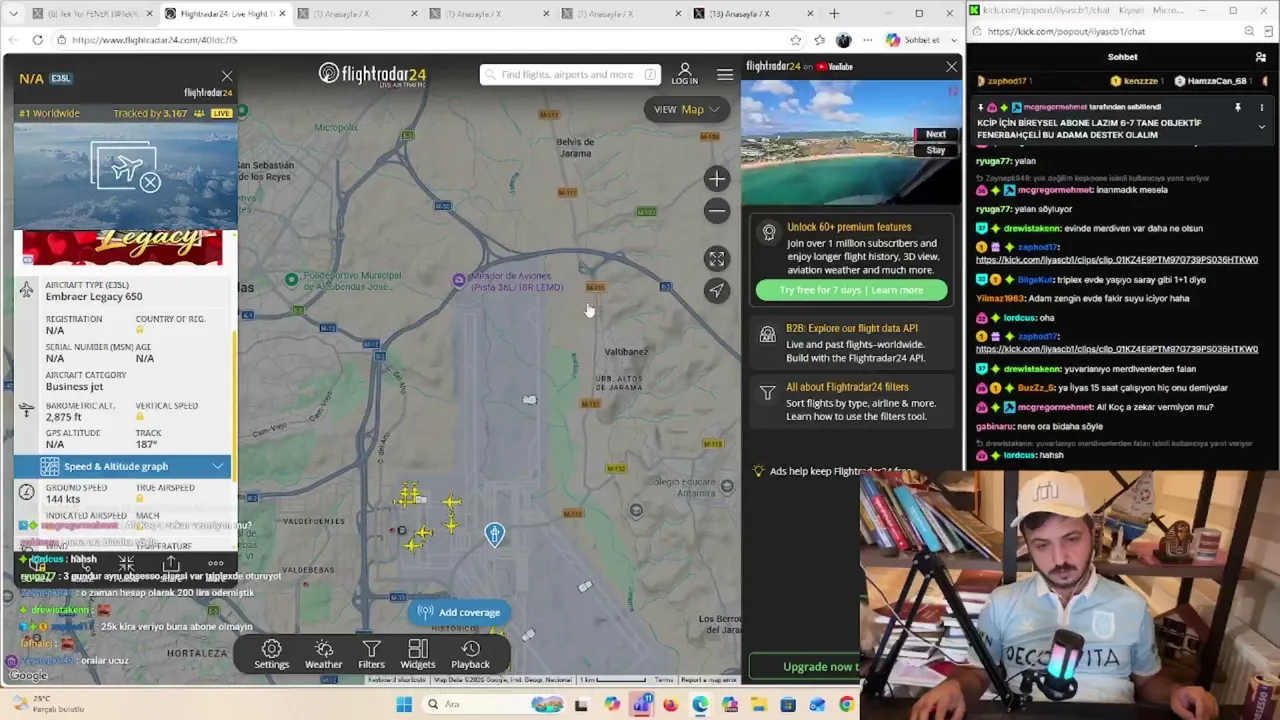Viewport: 1280px width, 720px height.
Task: Open Windows Start menu
Action: (x=404, y=705)
